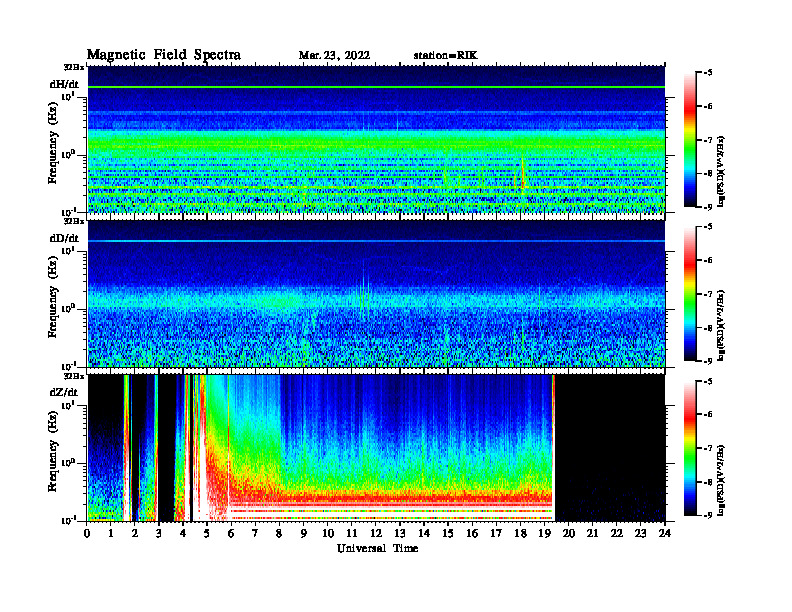The height and width of the screenshot is (612, 792).
Task: Click inside the dD/dt spectrogram plot
Action: point(376,294)
